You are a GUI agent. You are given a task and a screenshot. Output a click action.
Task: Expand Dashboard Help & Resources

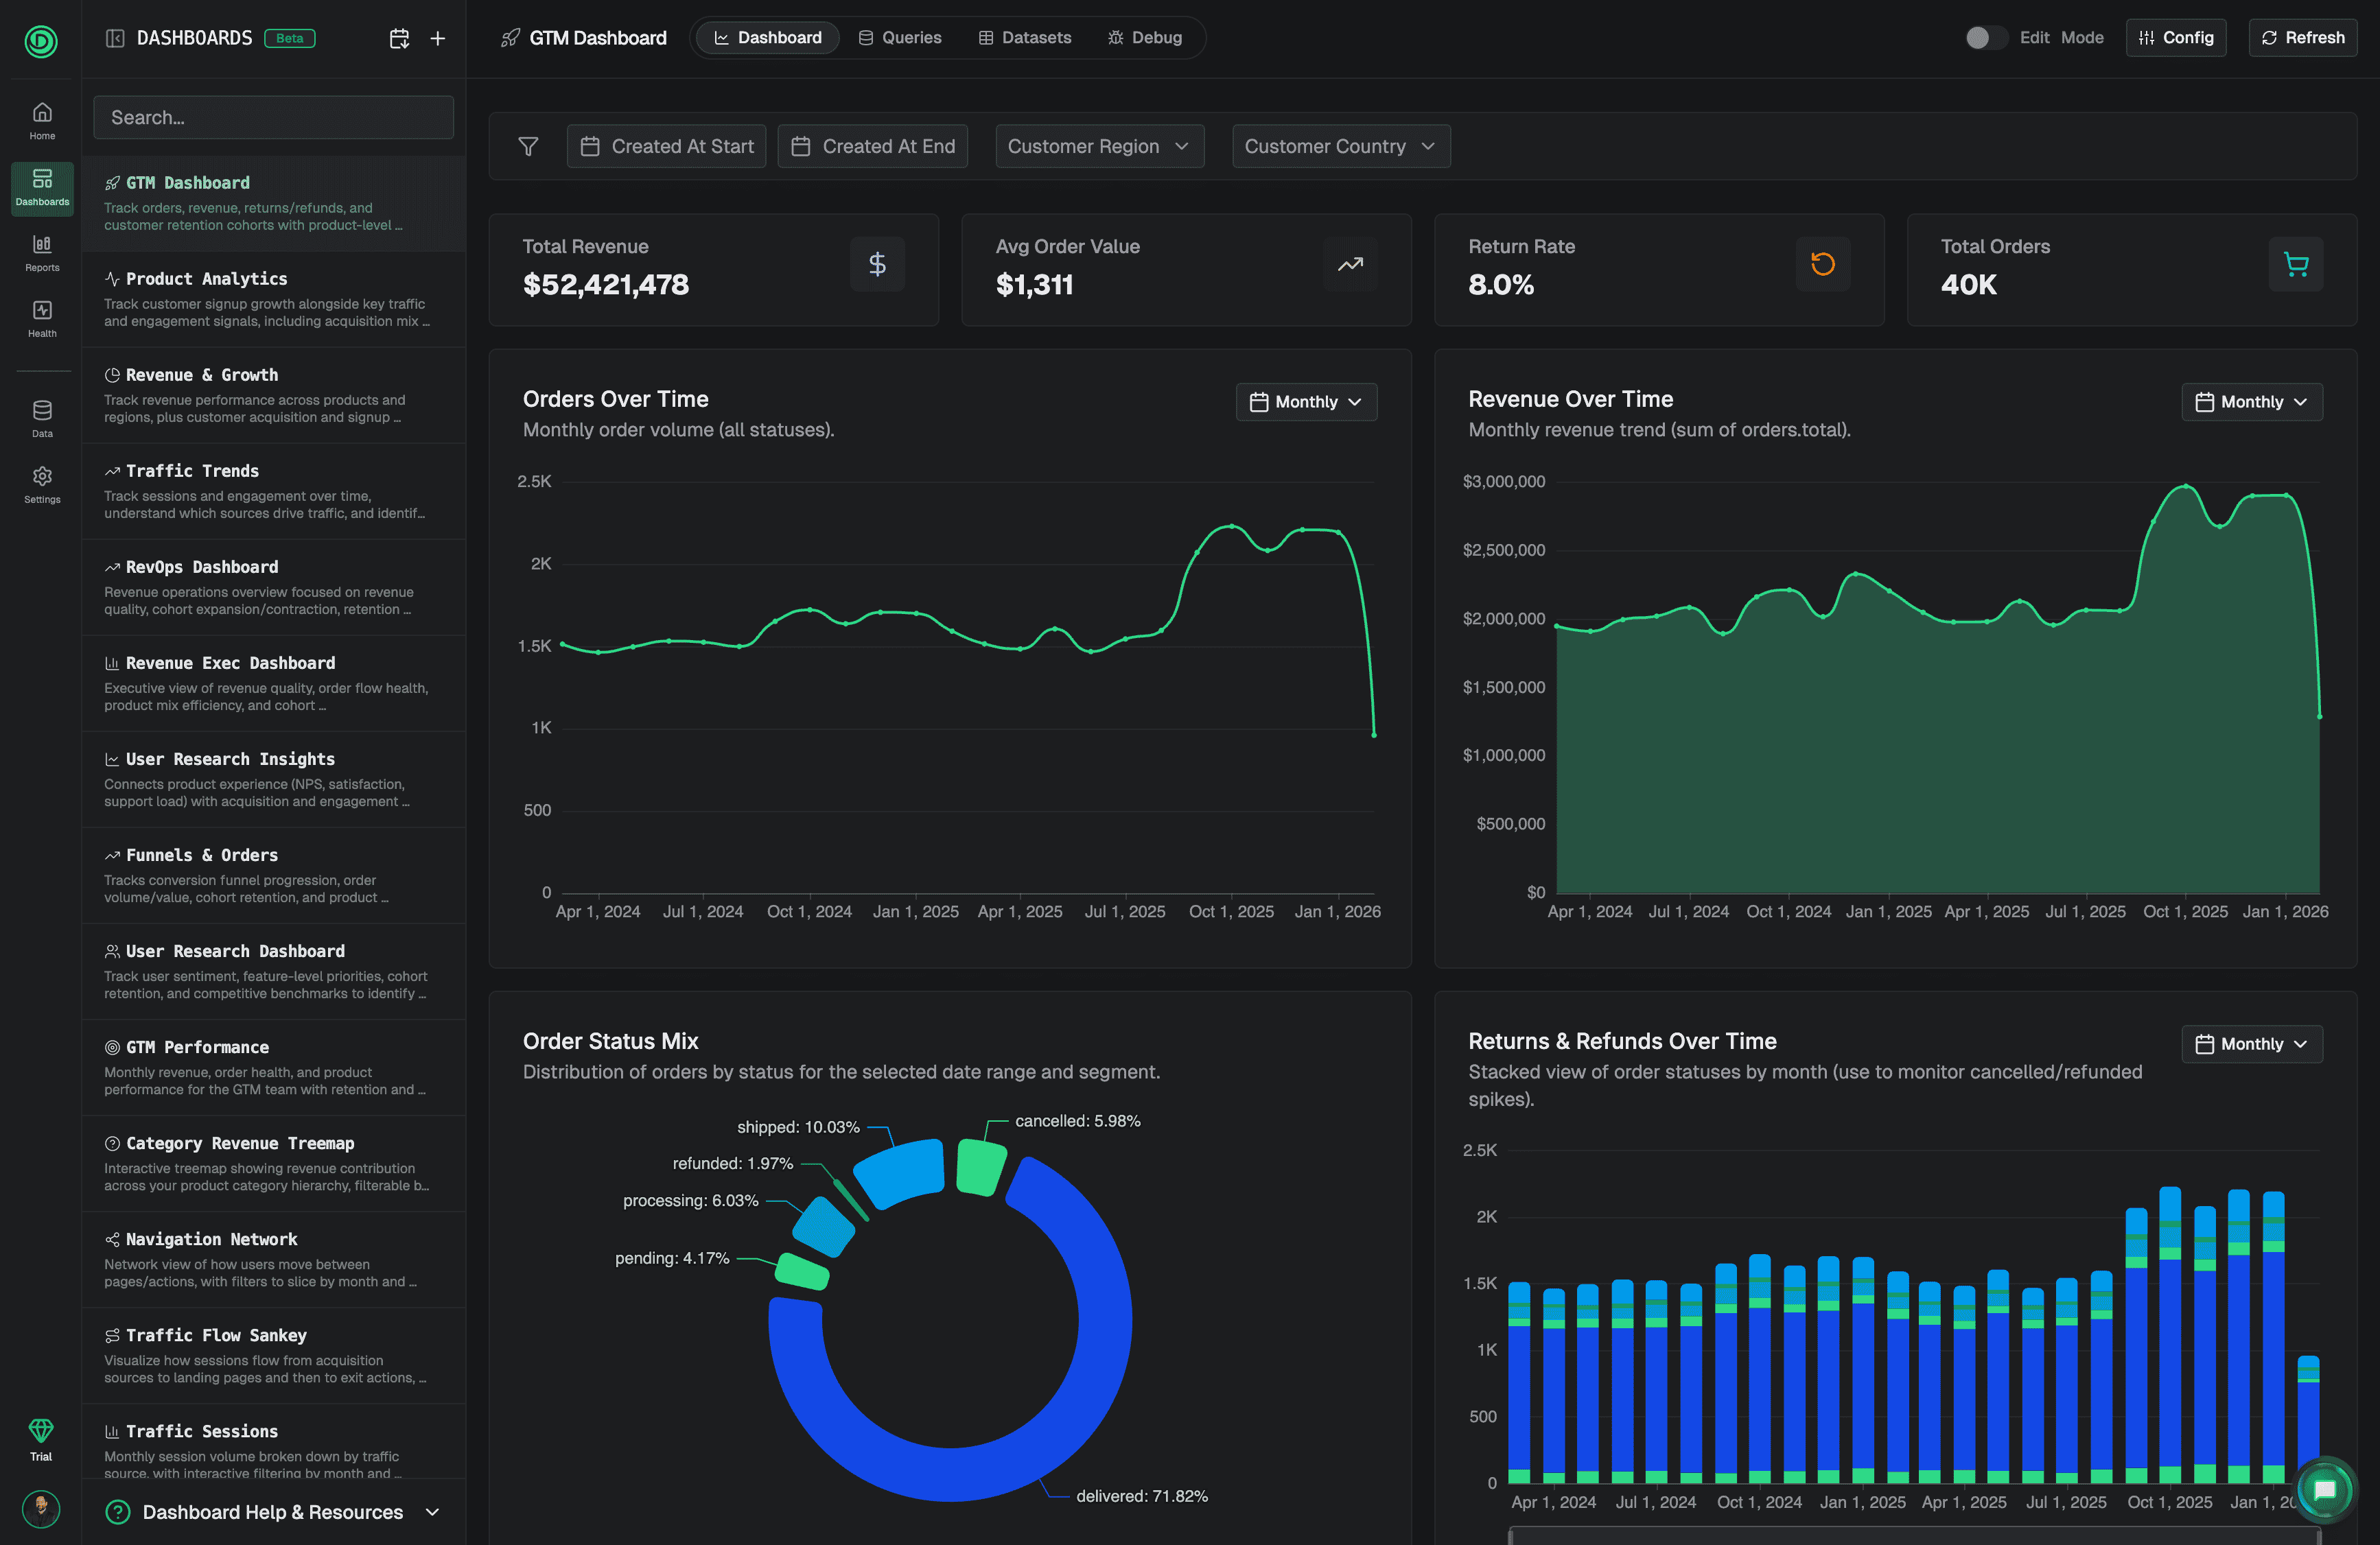(x=272, y=1512)
